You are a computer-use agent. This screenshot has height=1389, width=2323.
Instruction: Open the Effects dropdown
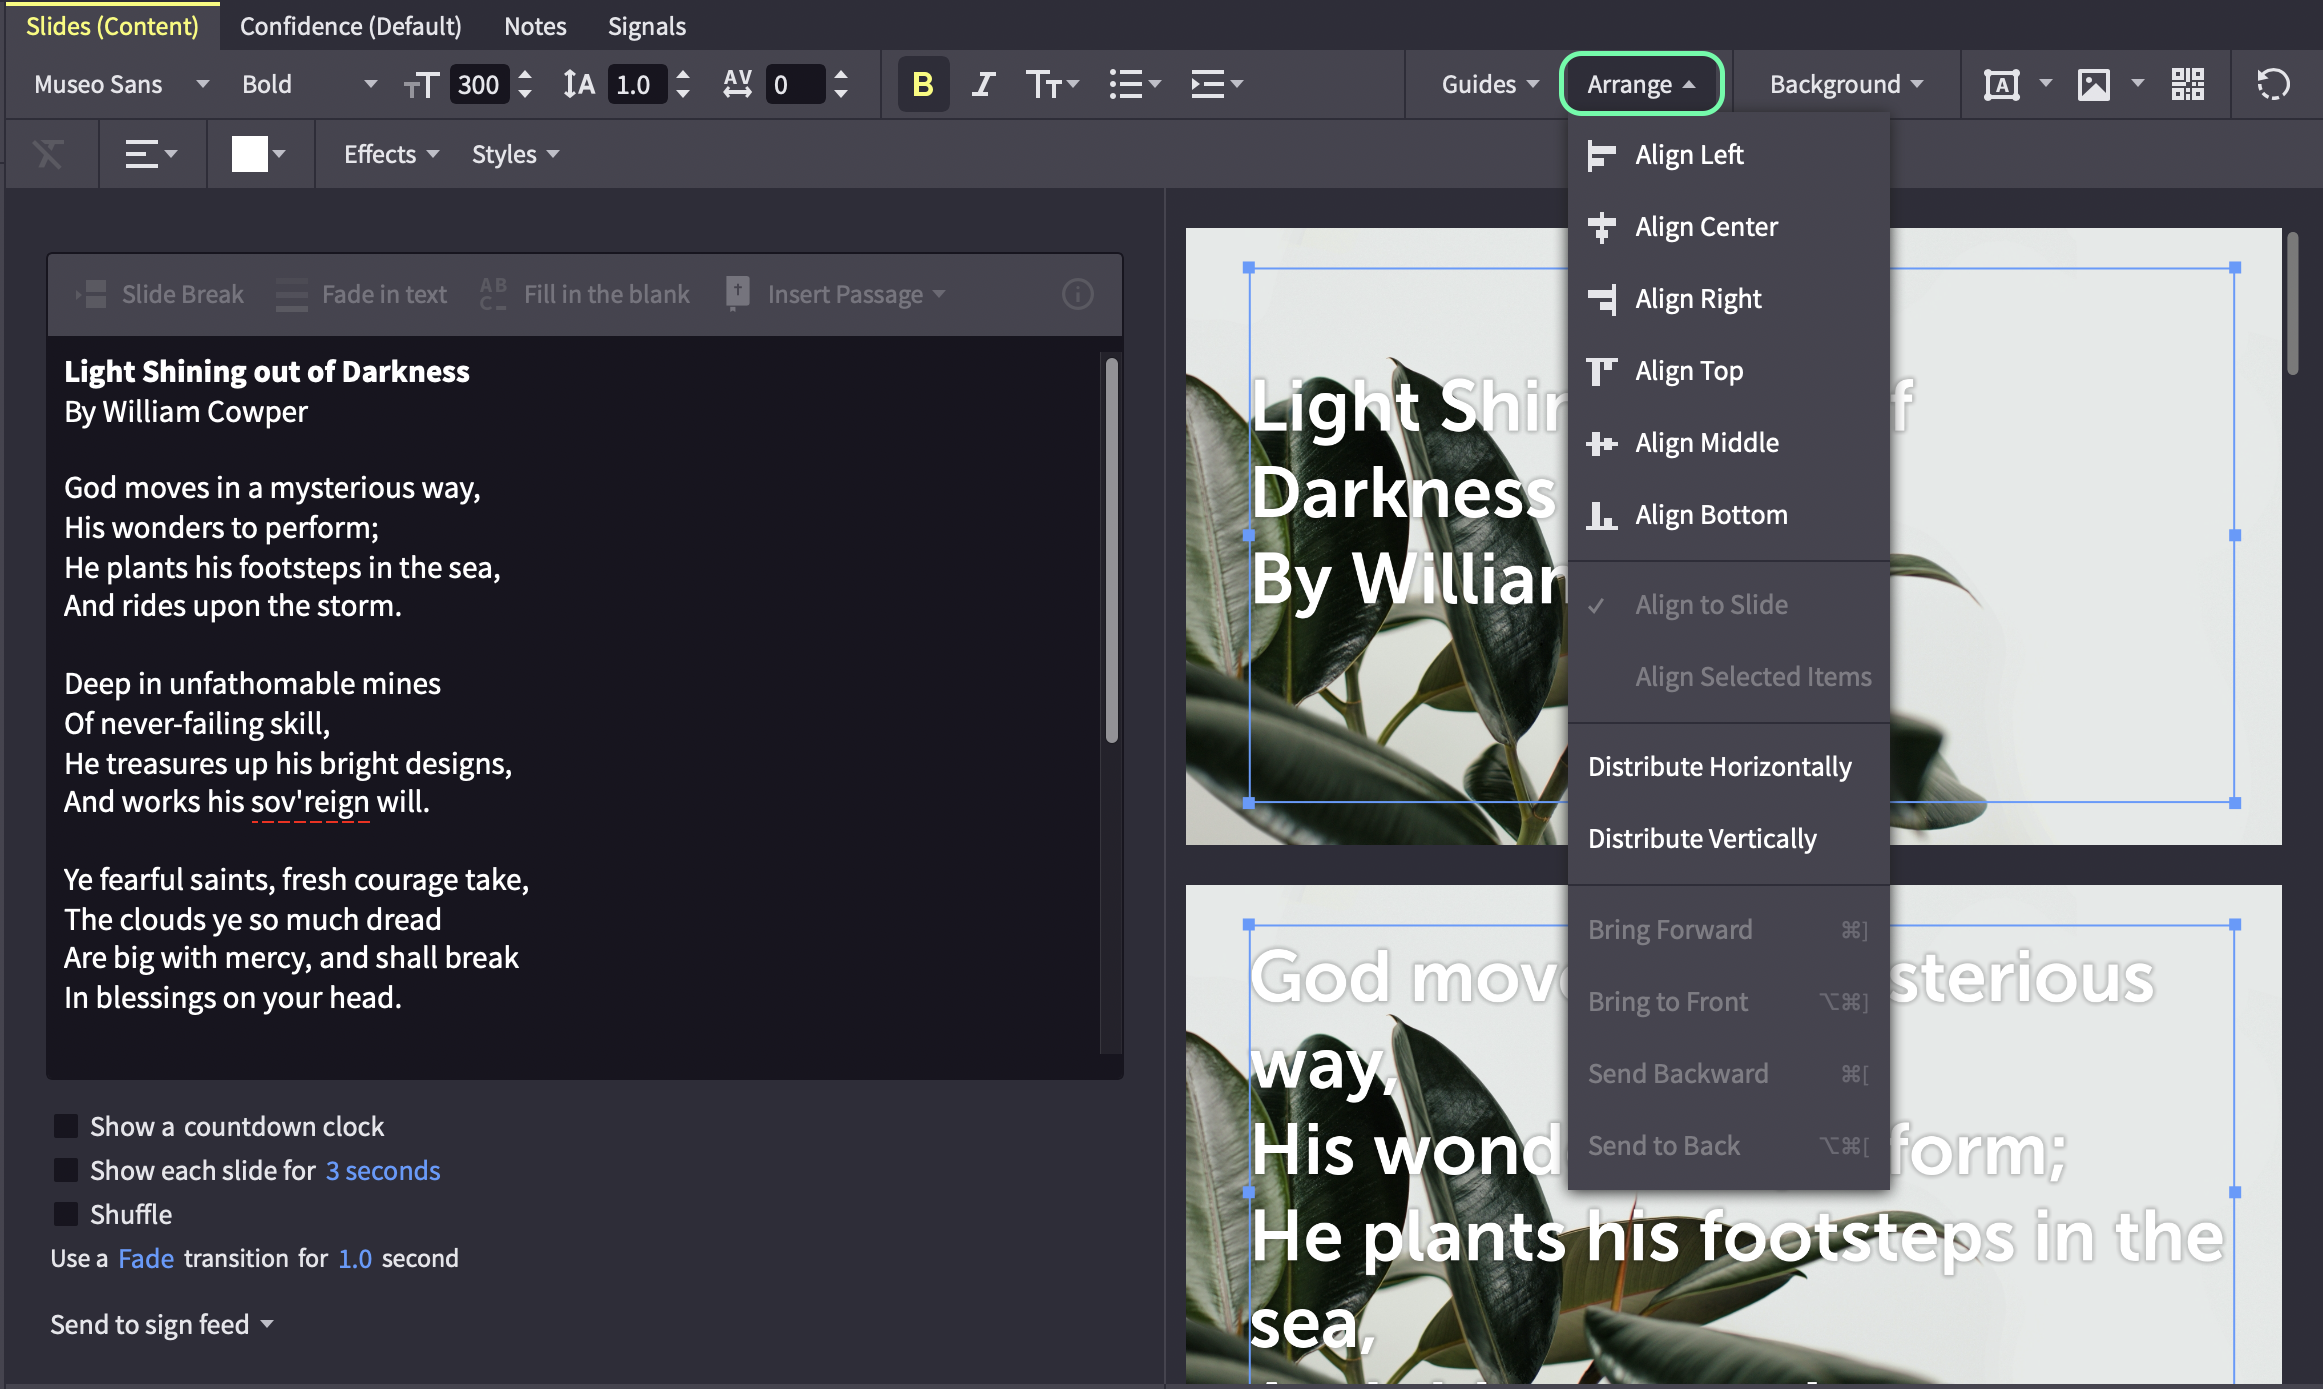(x=391, y=155)
